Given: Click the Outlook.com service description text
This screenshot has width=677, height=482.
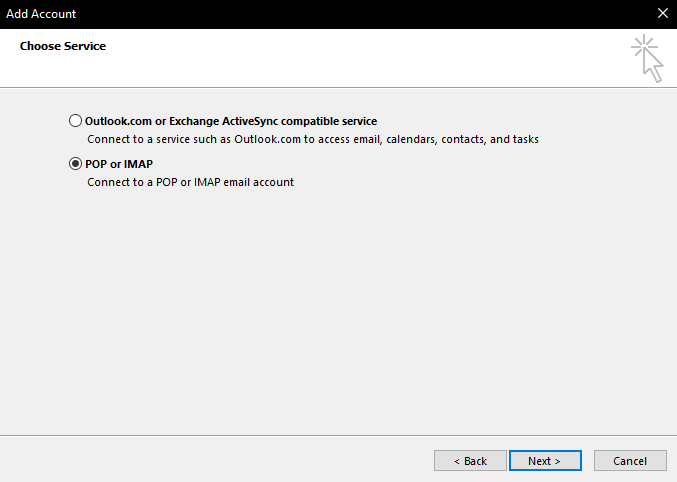Looking at the screenshot, I should tap(312, 140).
